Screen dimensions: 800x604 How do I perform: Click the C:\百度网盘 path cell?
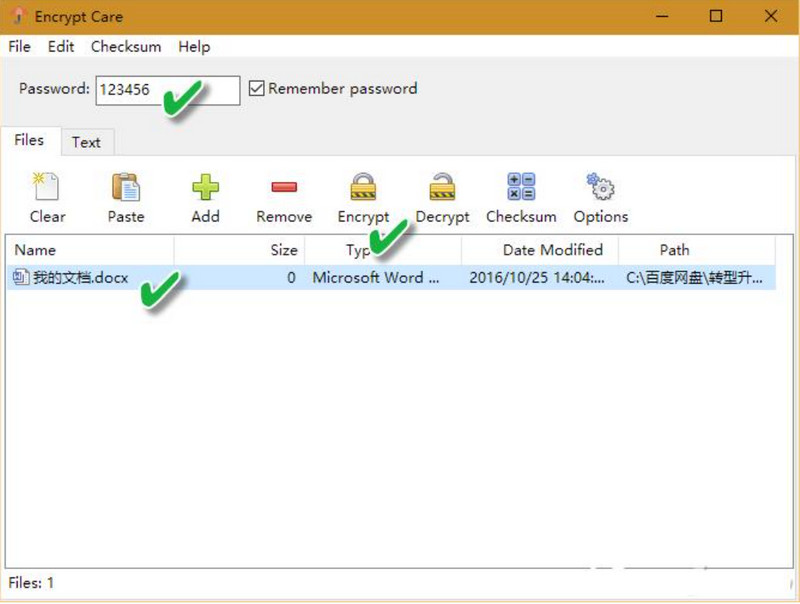[x=694, y=278]
